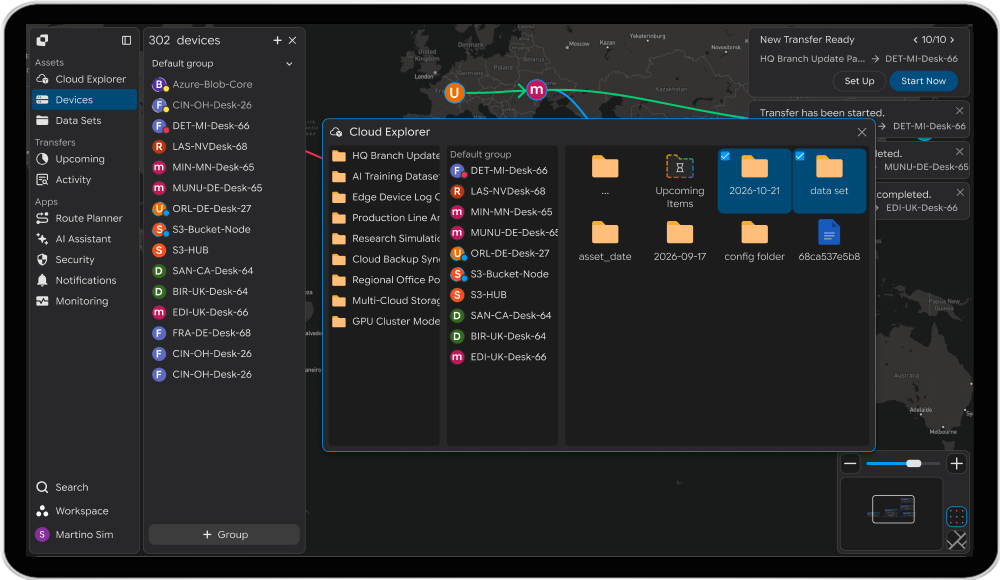Go to next transfer notification arrow
The height and width of the screenshot is (580, 1000).
click(952, 40)
